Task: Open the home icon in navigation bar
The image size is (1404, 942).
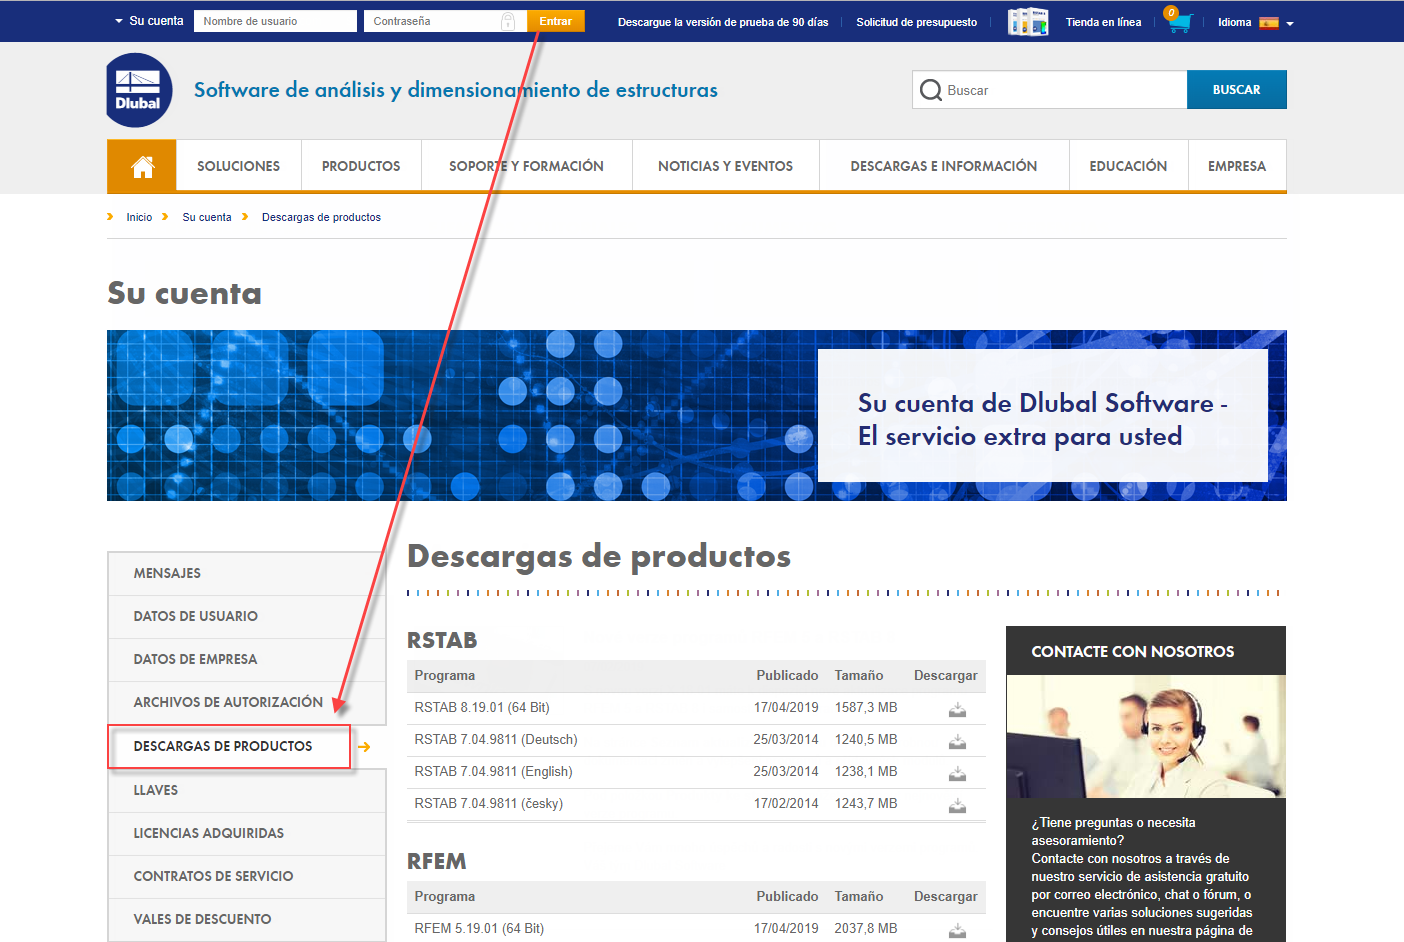Action: (x=142, y=166)
